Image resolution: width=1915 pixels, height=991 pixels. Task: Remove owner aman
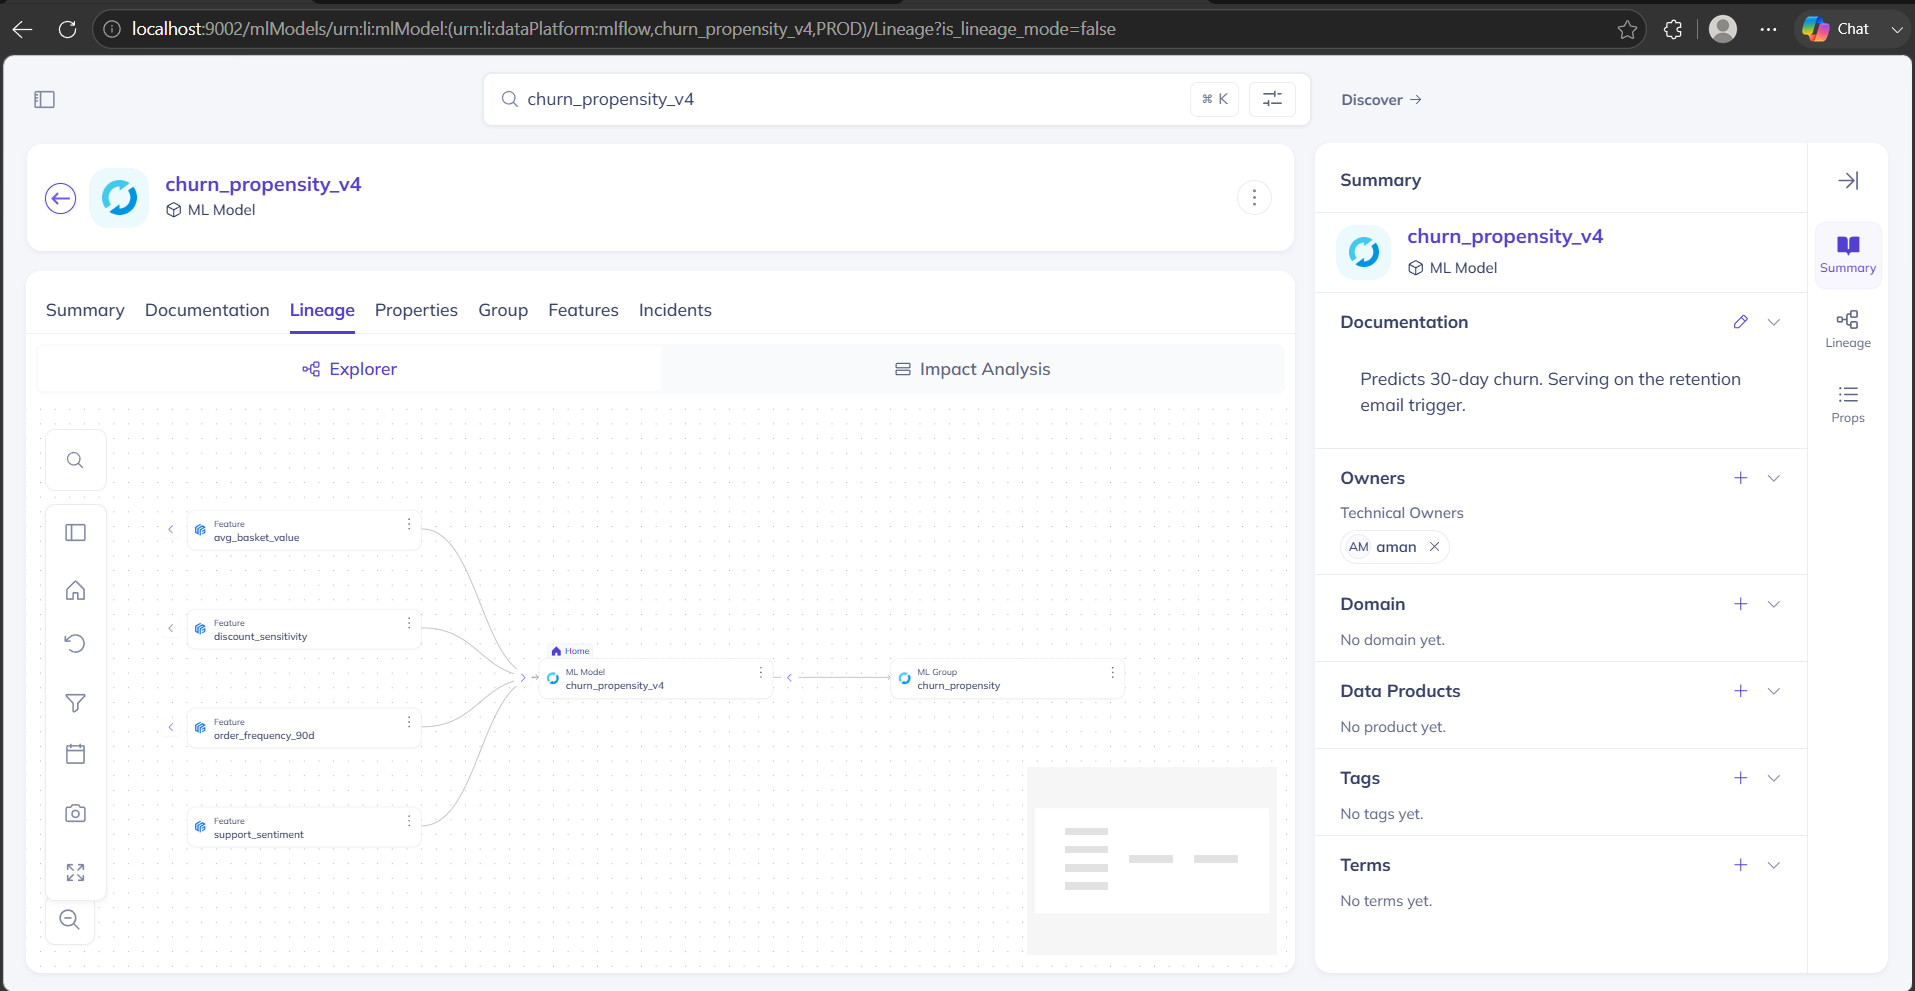pos(1434,547)
